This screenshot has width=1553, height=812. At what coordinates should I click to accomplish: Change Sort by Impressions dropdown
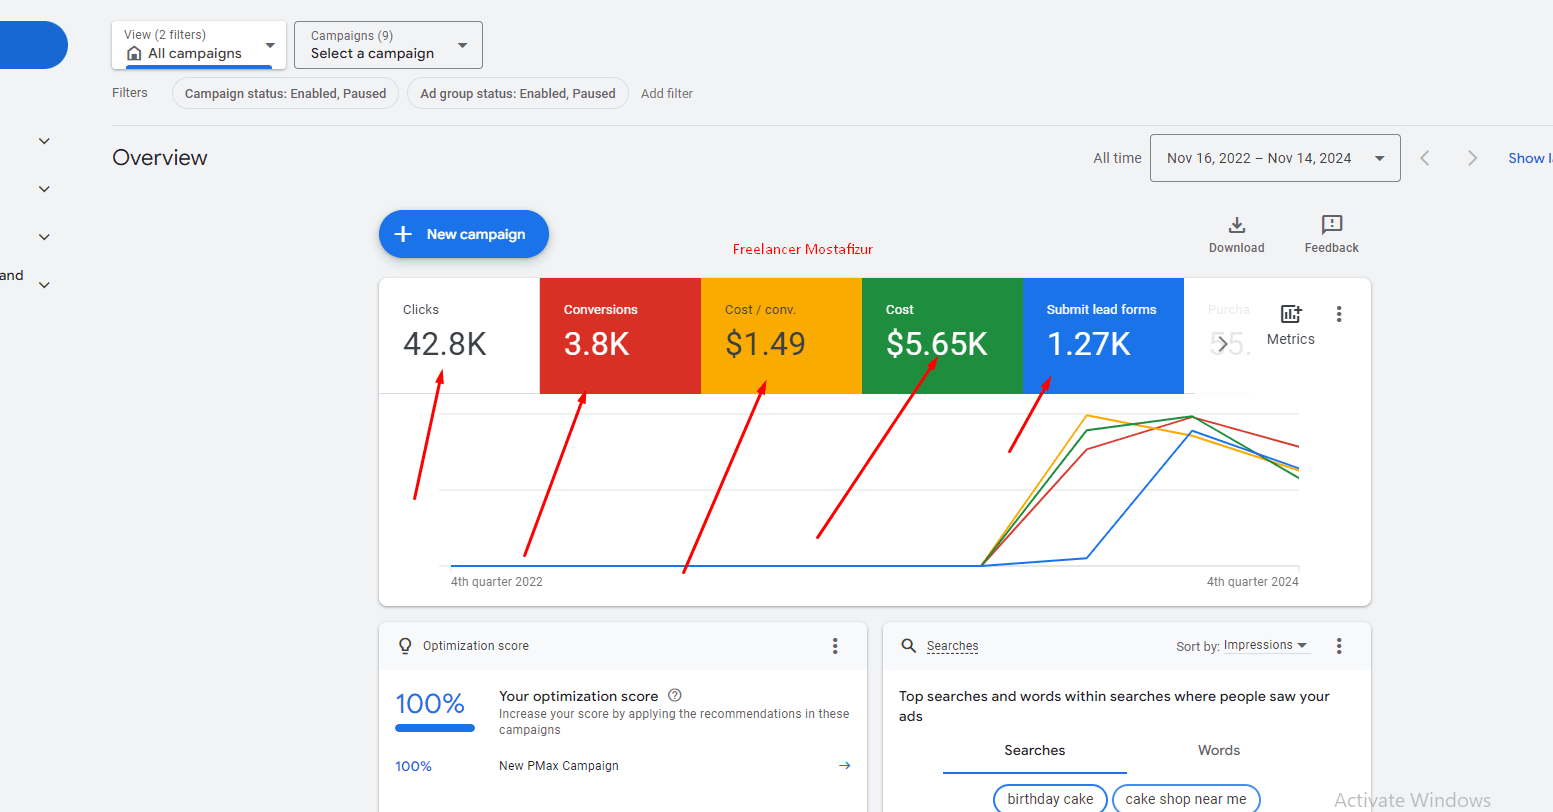click(1265, 646)
